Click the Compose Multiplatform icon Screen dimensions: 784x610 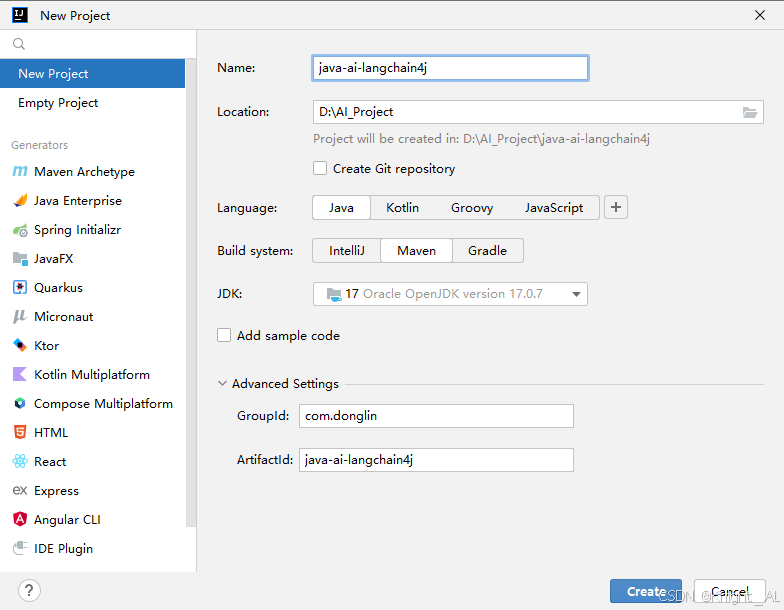coord(20,404)
